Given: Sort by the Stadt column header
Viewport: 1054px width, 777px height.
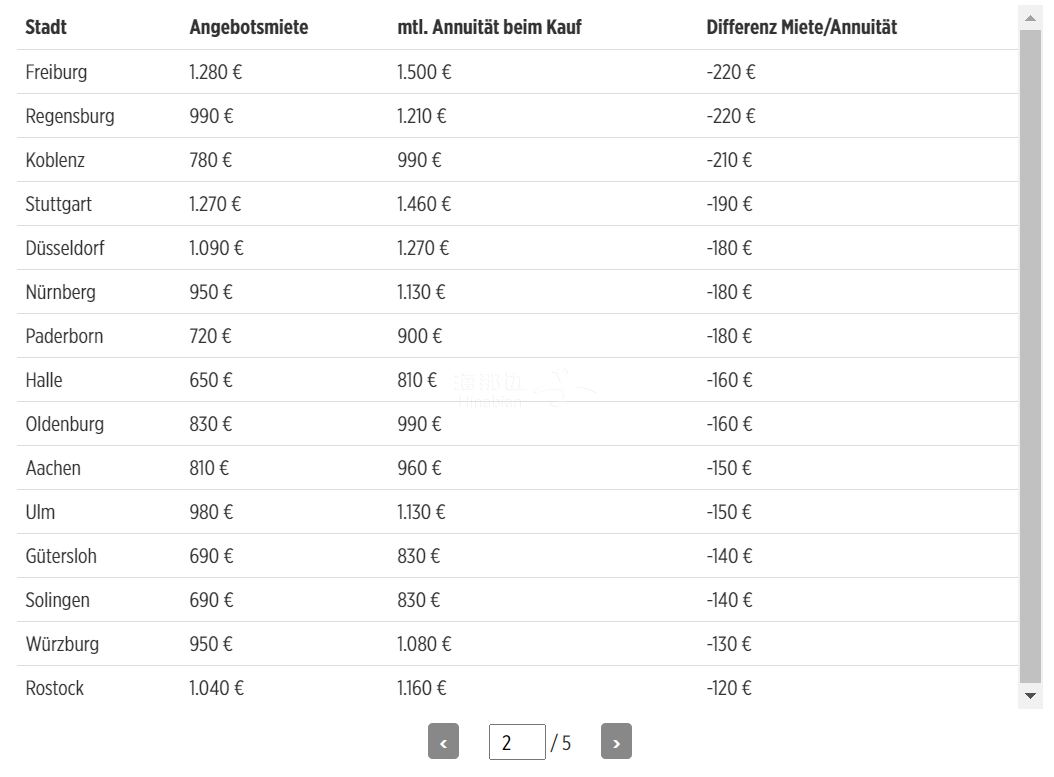Looking at the screenshot, I should pos(46,28).
